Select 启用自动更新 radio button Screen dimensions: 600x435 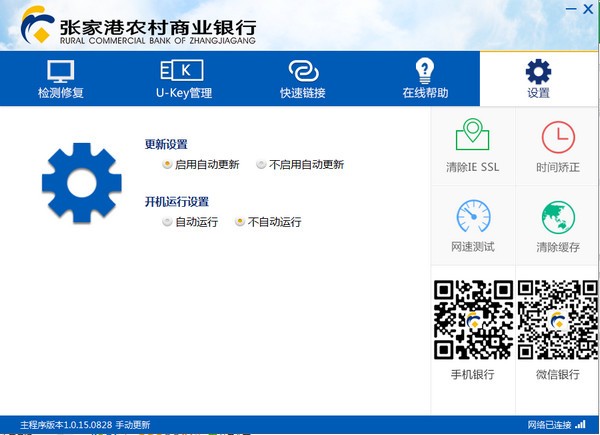167,165
